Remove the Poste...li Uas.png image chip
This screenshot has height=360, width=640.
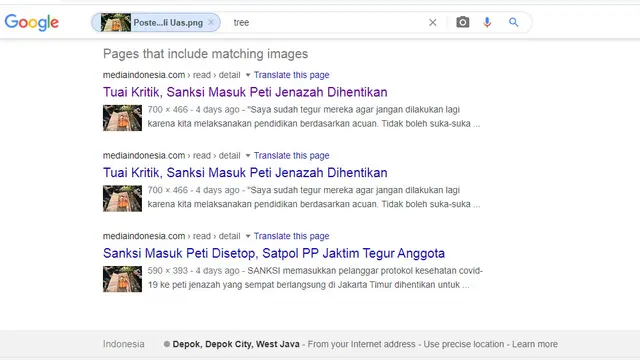(x=211, y=22)
